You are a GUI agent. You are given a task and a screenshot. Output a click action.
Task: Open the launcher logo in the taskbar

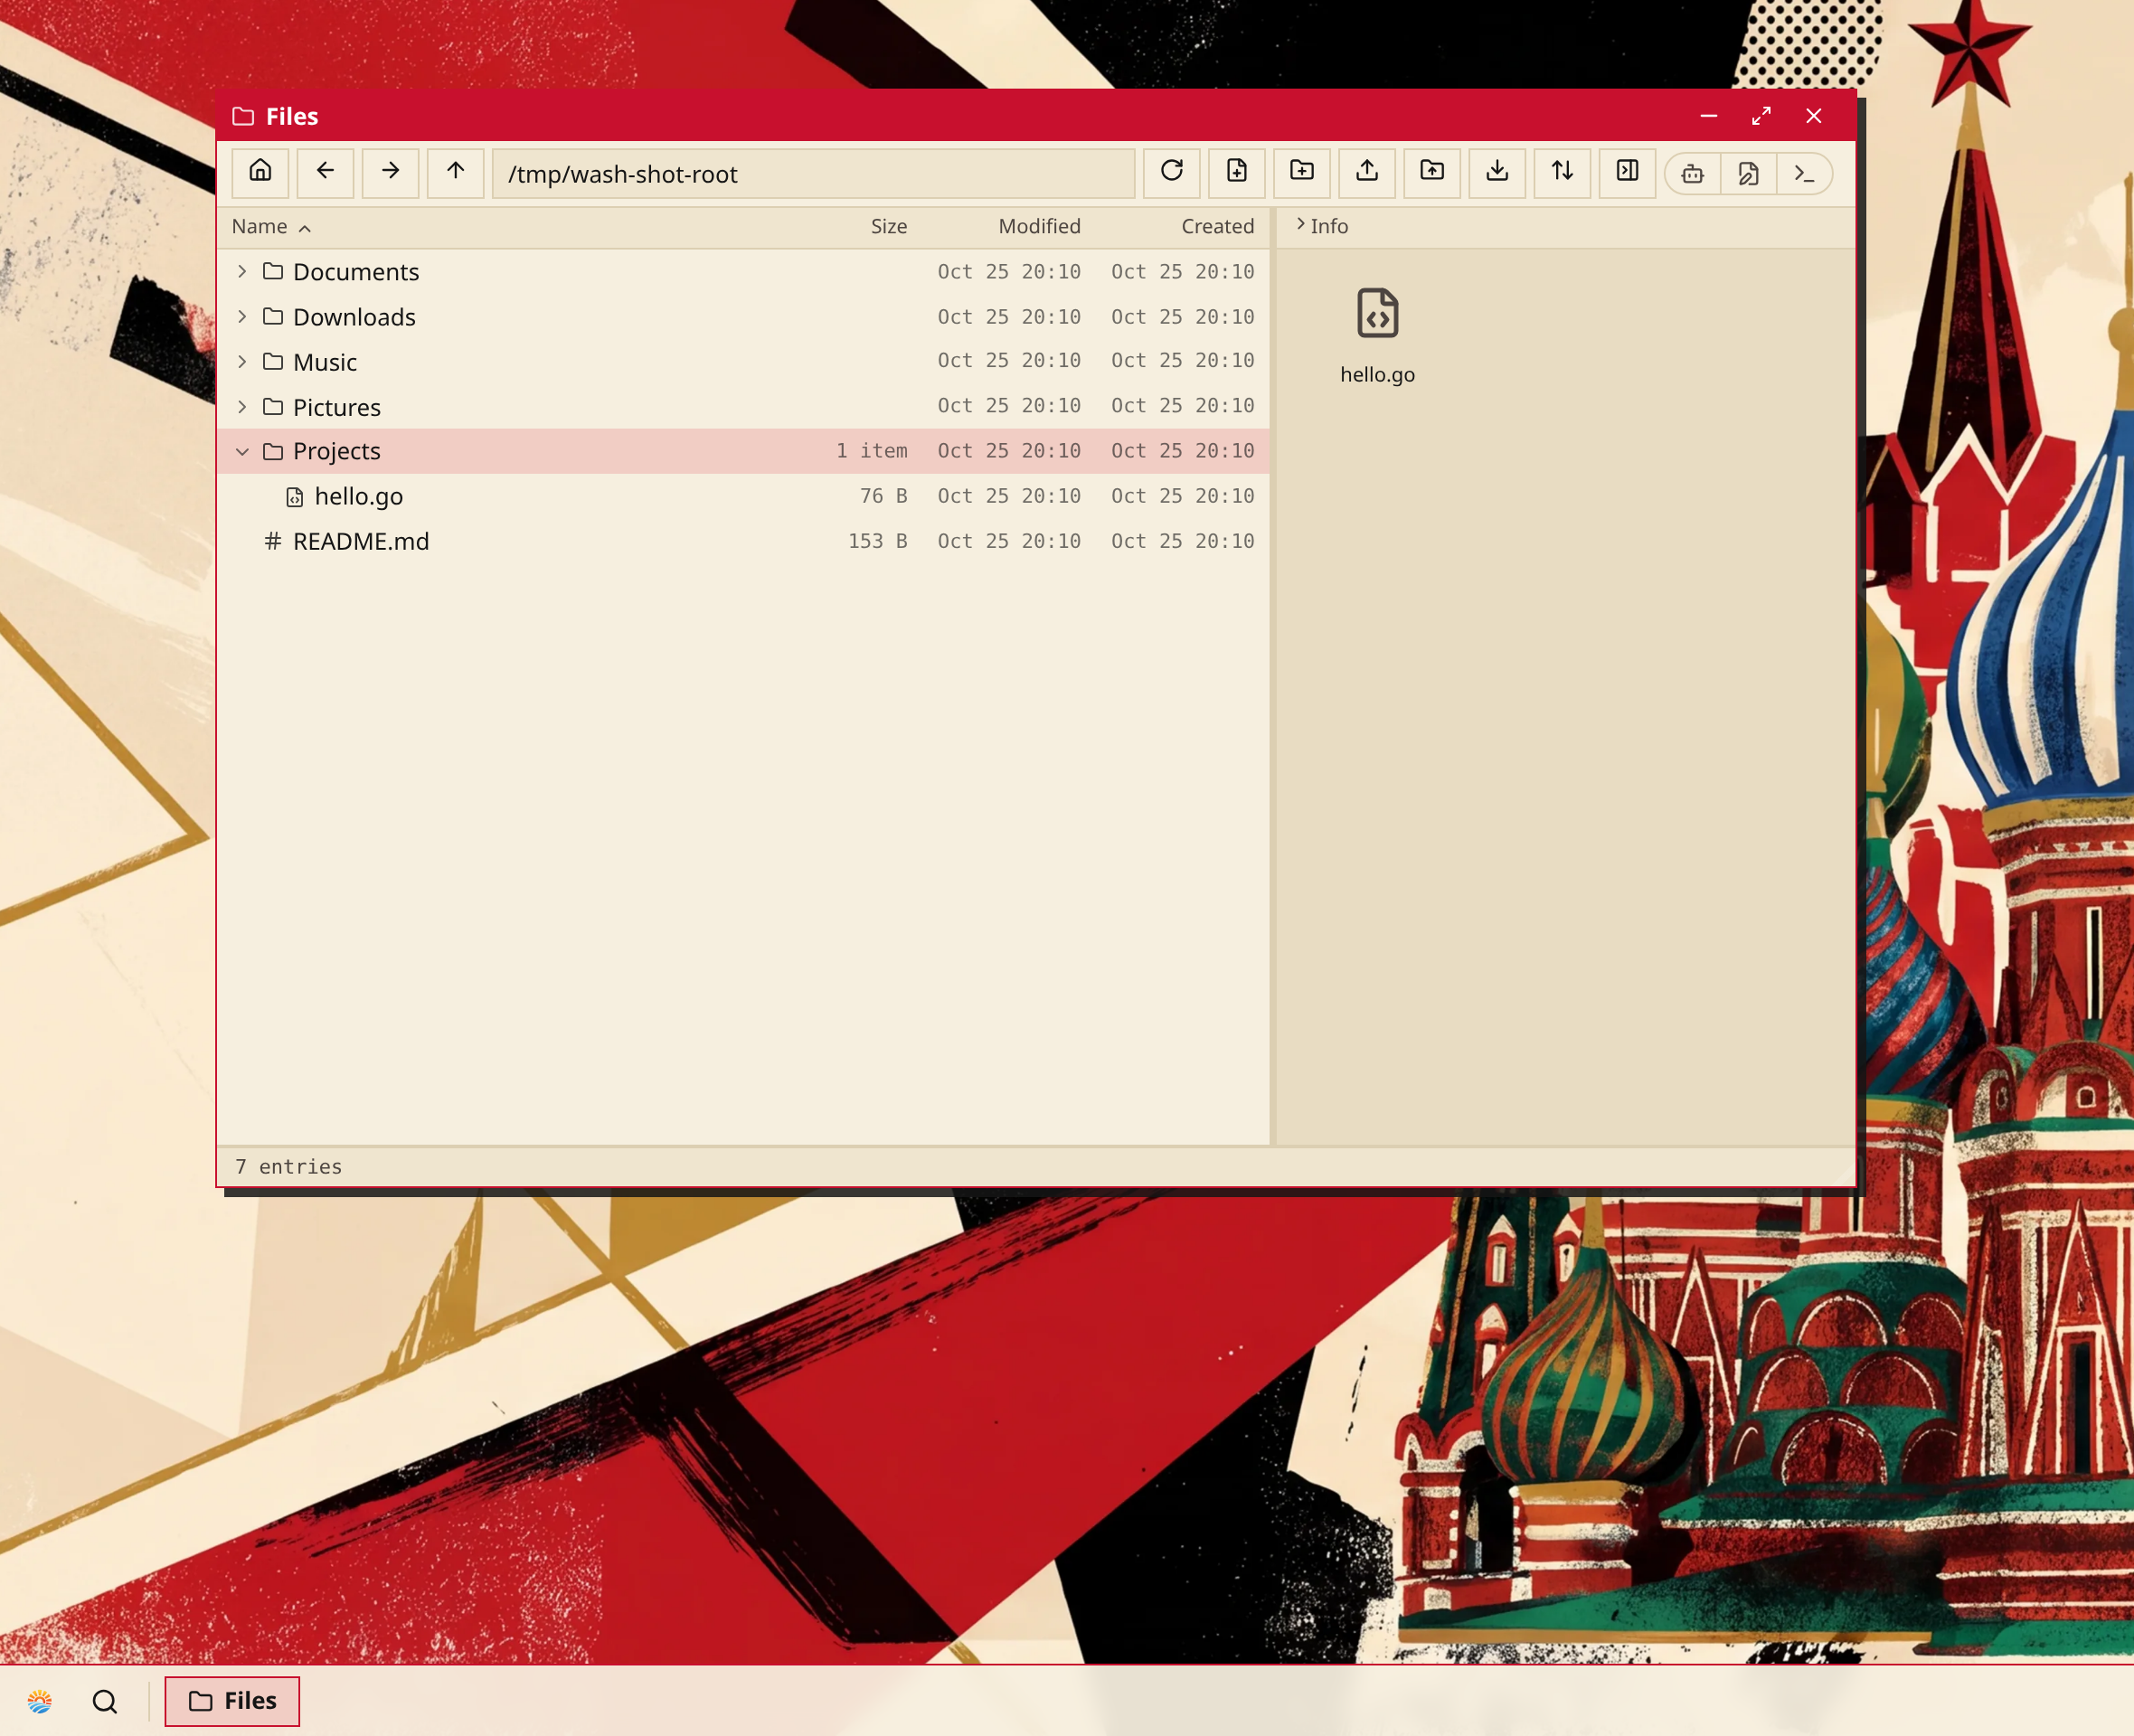[x=40, y=1701]
